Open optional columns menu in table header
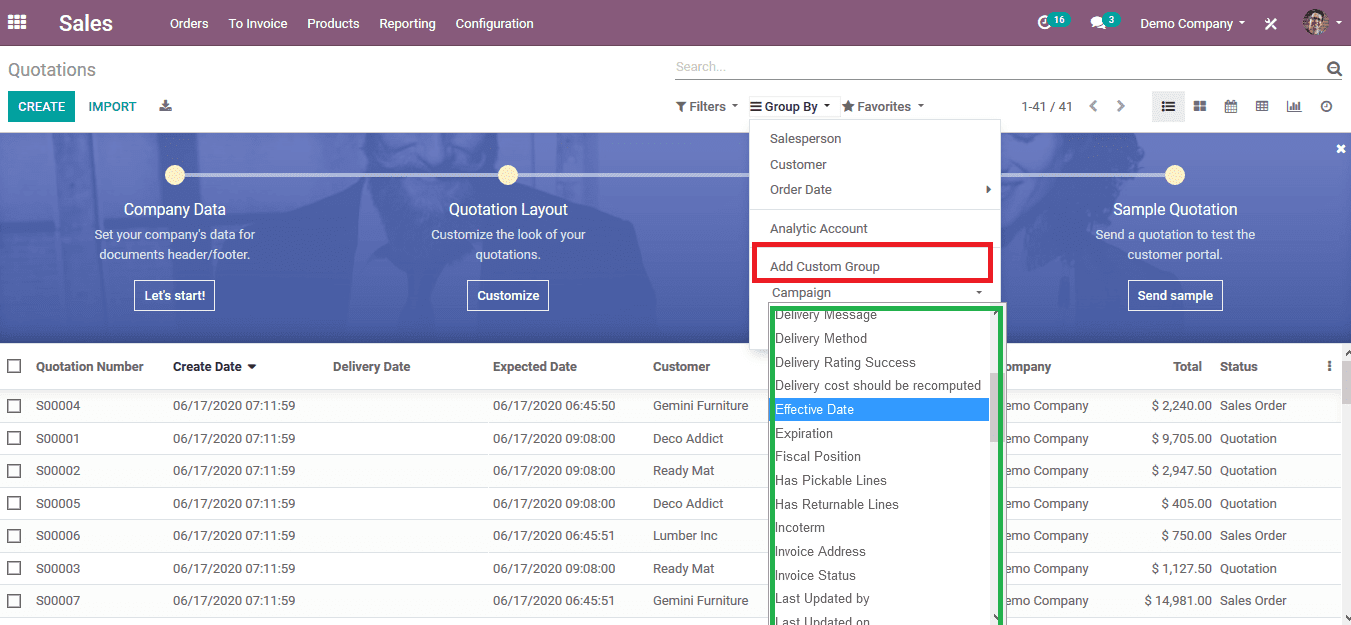 coord(1329,366)
